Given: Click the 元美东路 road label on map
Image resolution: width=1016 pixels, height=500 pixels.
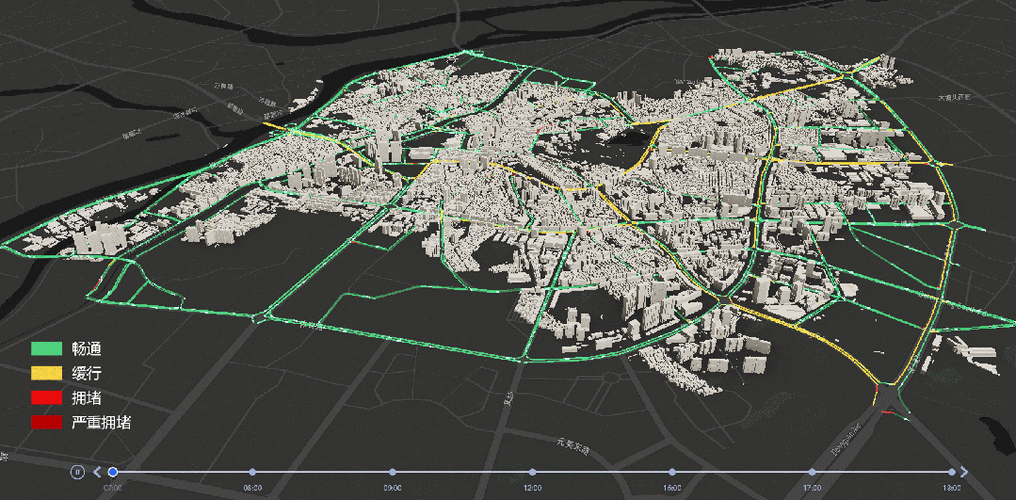Looking at the screenshot, I should 573,446.
